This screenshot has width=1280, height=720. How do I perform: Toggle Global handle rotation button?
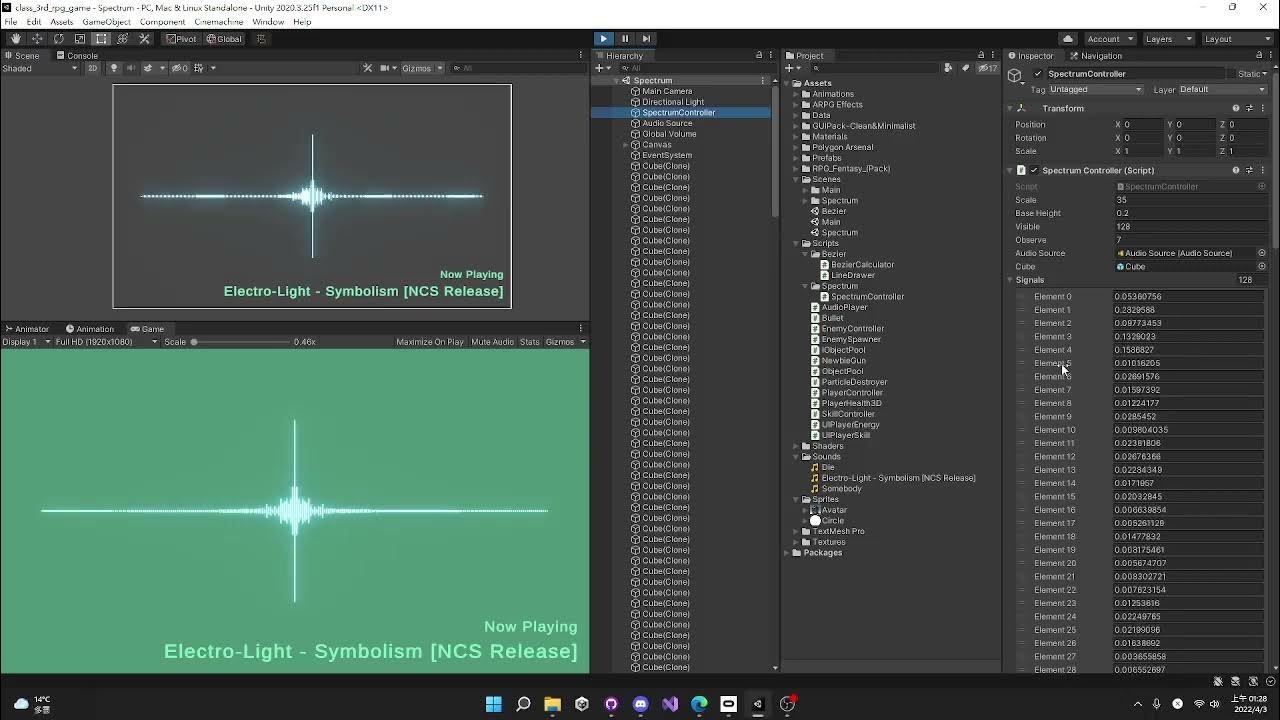(x=224, y=39)
